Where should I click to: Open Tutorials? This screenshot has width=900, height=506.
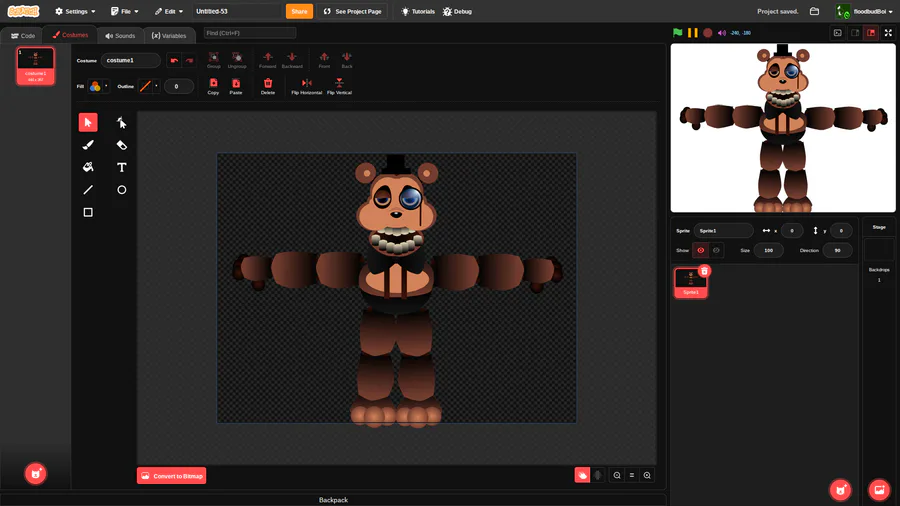point(418,11)
